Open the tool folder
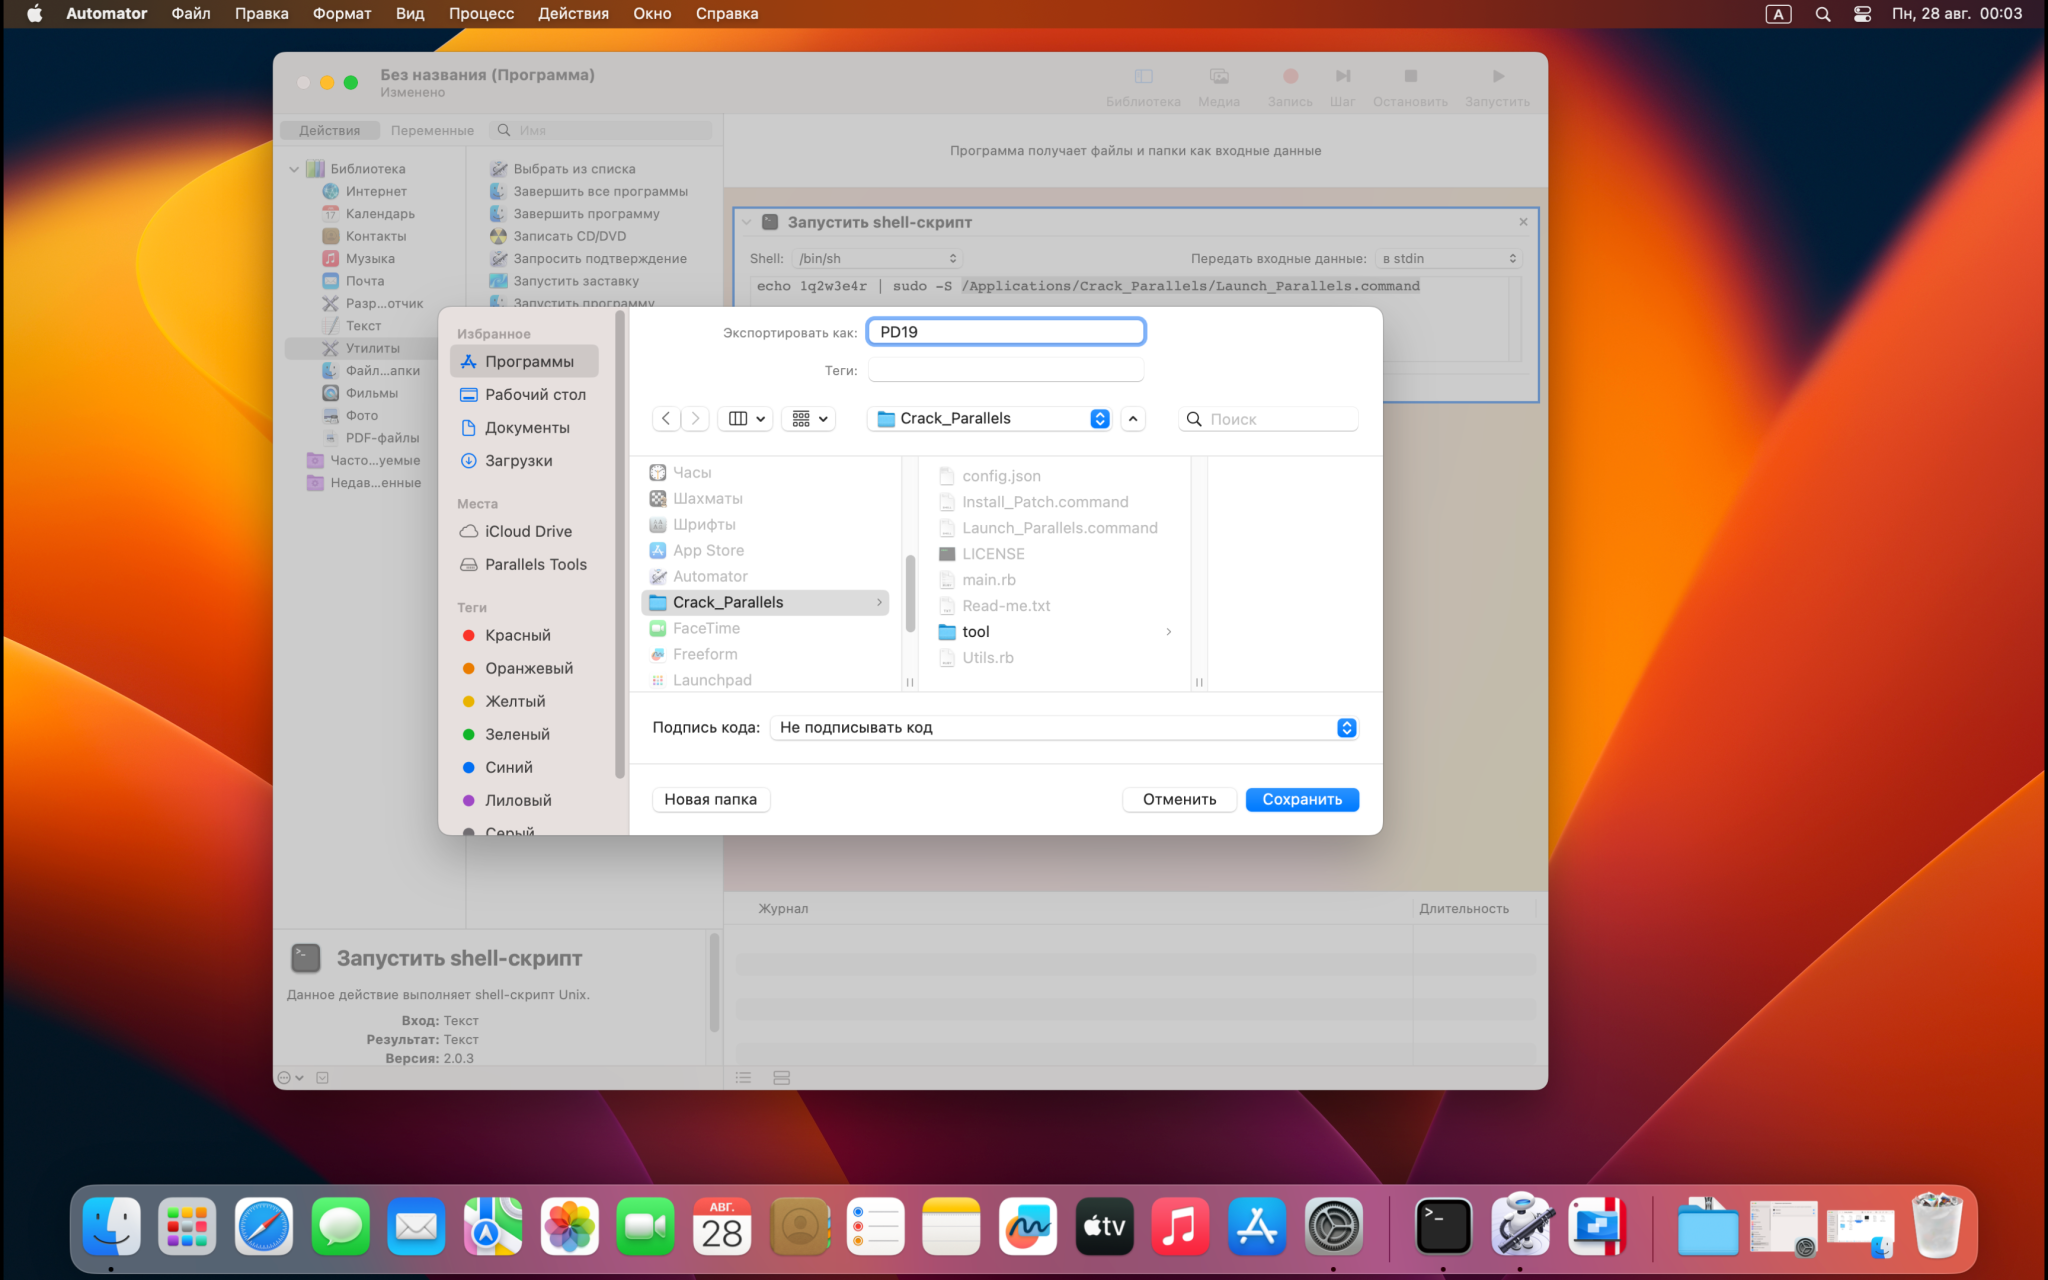Image resolution: width=2048 pixels, height=1280 pixels. [975, 631]
